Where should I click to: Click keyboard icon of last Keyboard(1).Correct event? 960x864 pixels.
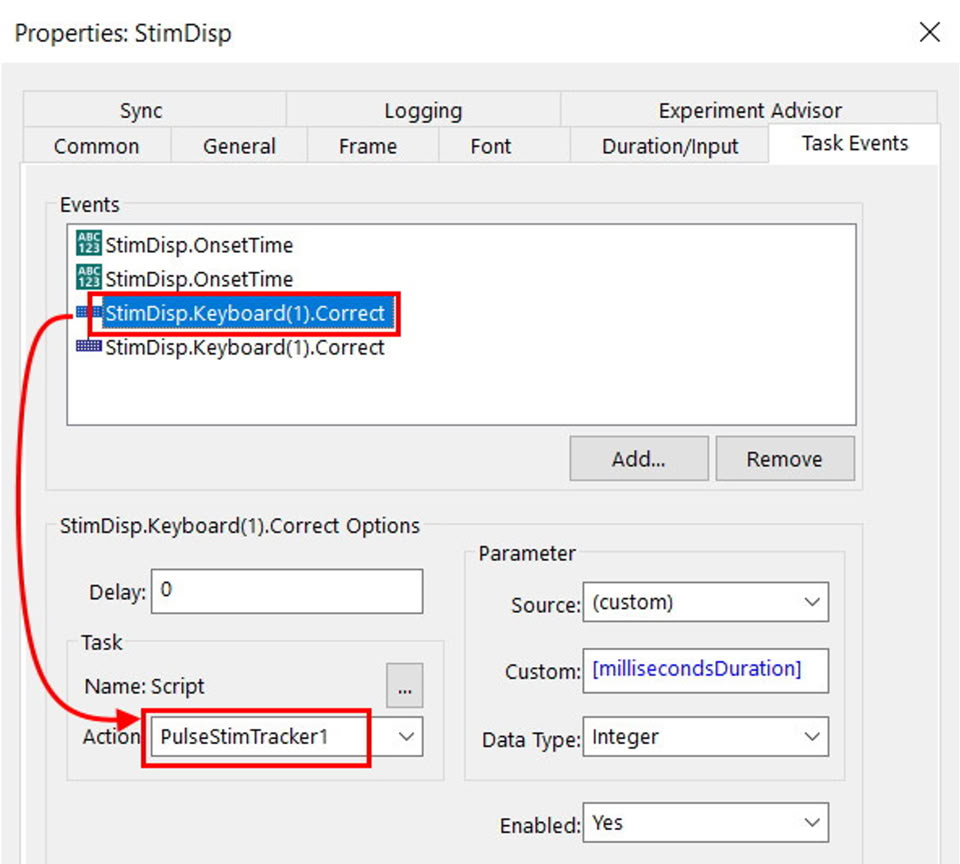(89, 347)
